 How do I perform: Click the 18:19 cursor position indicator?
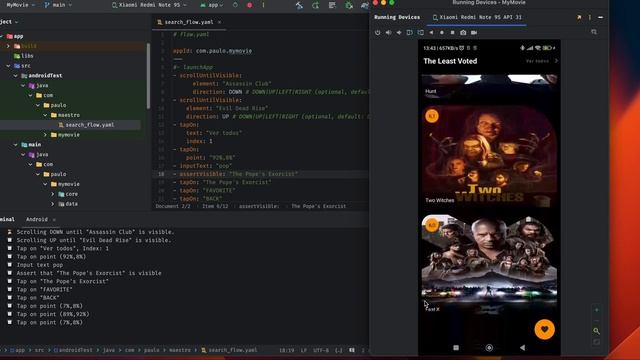(287, 350)
